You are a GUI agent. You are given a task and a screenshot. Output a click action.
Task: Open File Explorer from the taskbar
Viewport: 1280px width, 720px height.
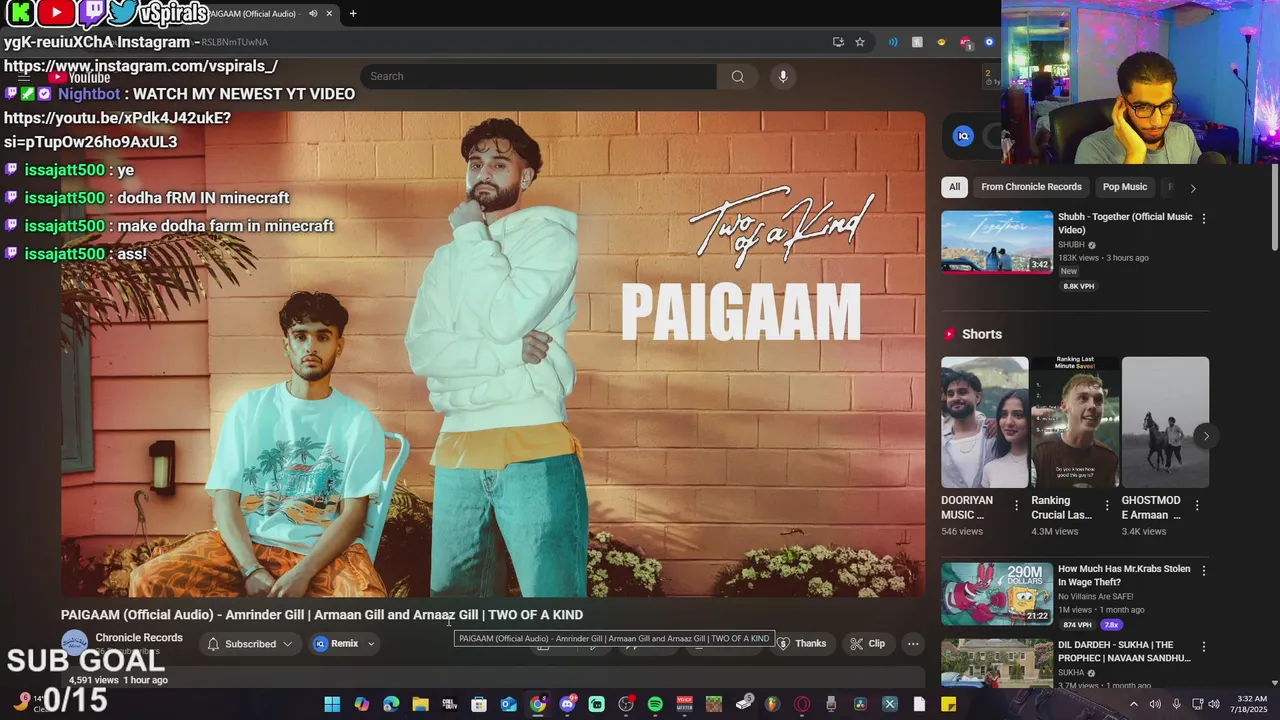[420, 704]
